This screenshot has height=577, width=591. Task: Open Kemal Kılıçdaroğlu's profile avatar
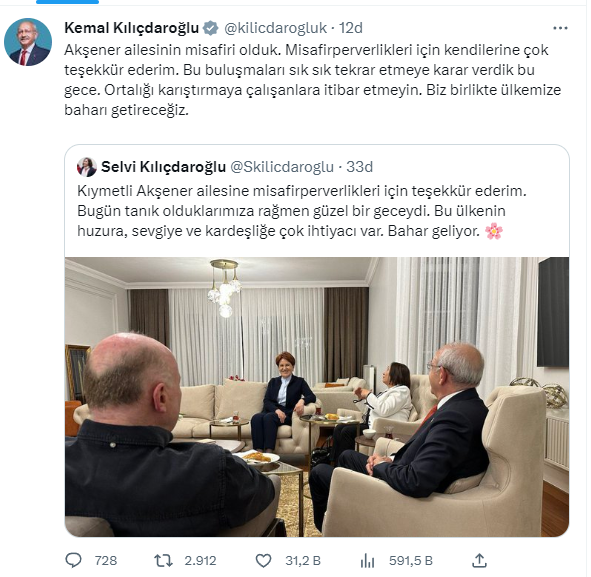pyautogui.click(x=28, y=42)
